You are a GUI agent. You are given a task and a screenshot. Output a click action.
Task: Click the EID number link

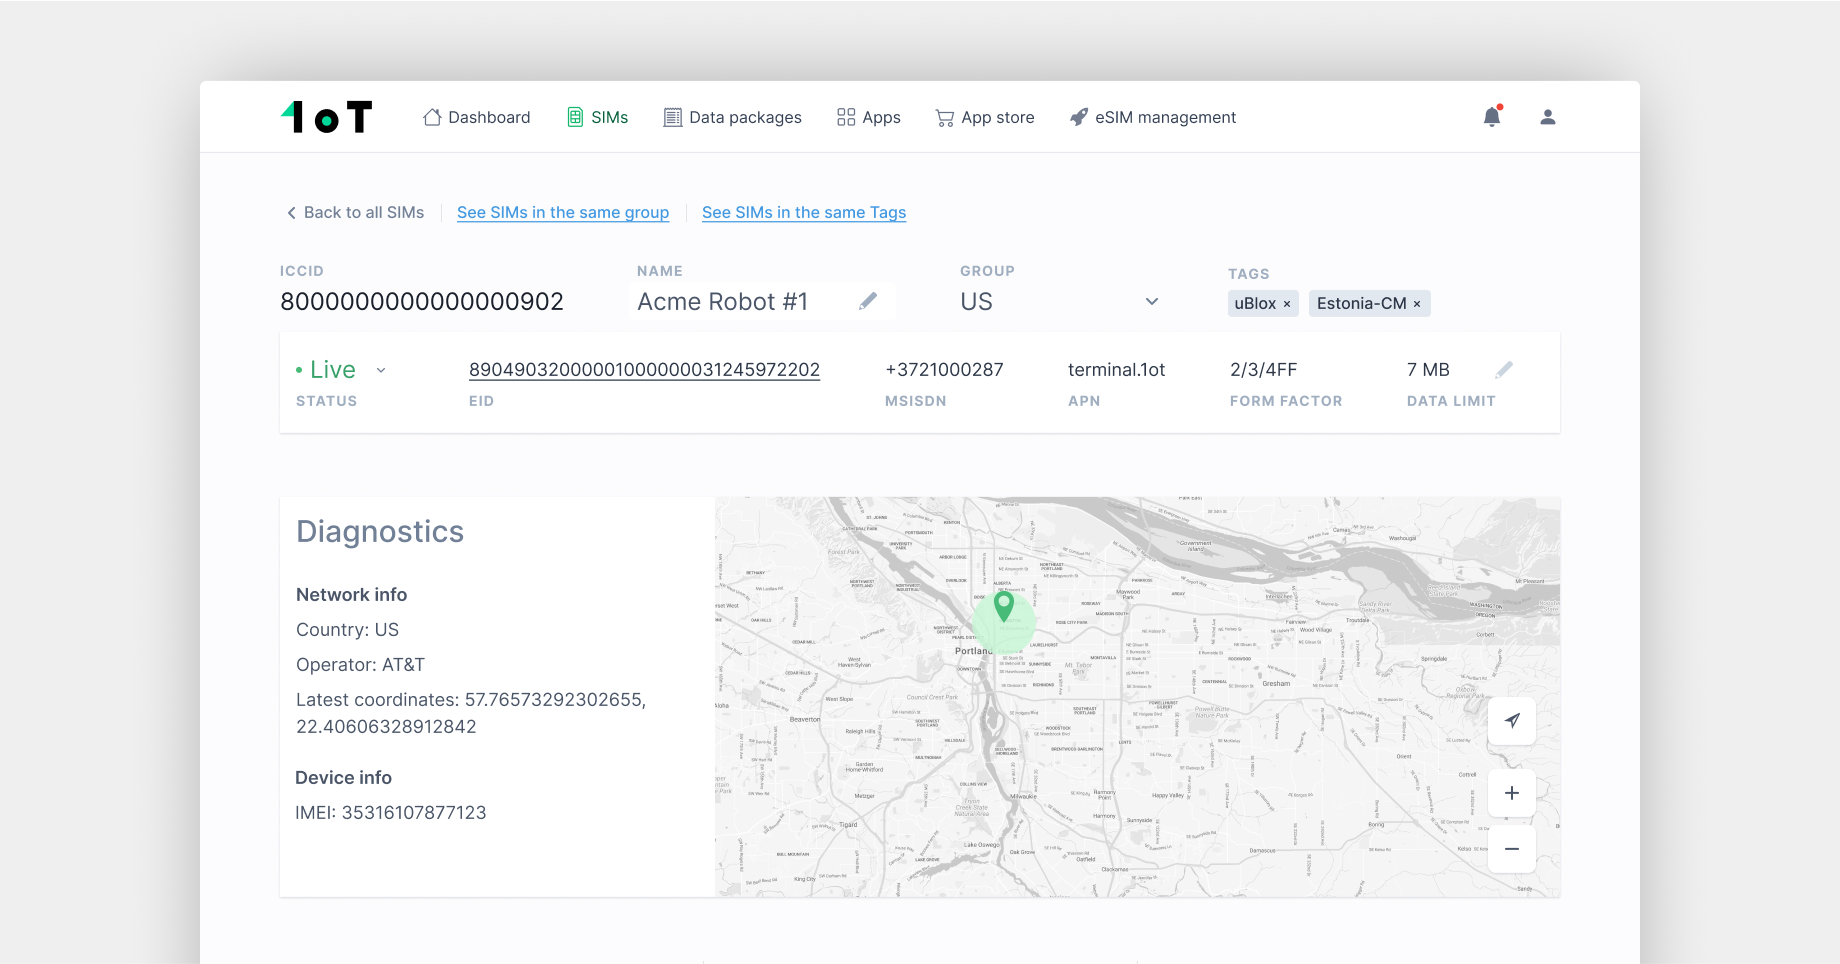coord(644,370)
